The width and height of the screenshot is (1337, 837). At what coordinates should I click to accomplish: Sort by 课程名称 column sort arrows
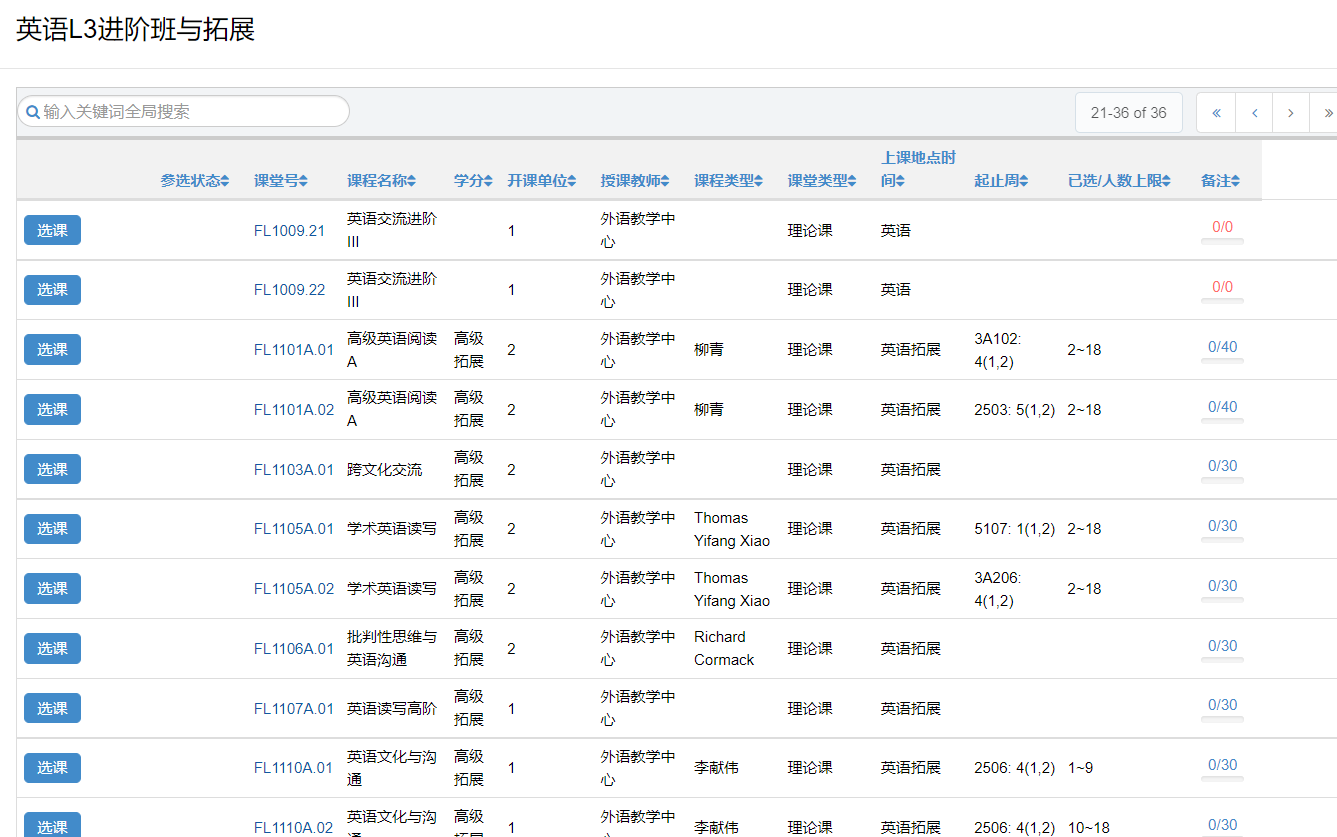411,181
